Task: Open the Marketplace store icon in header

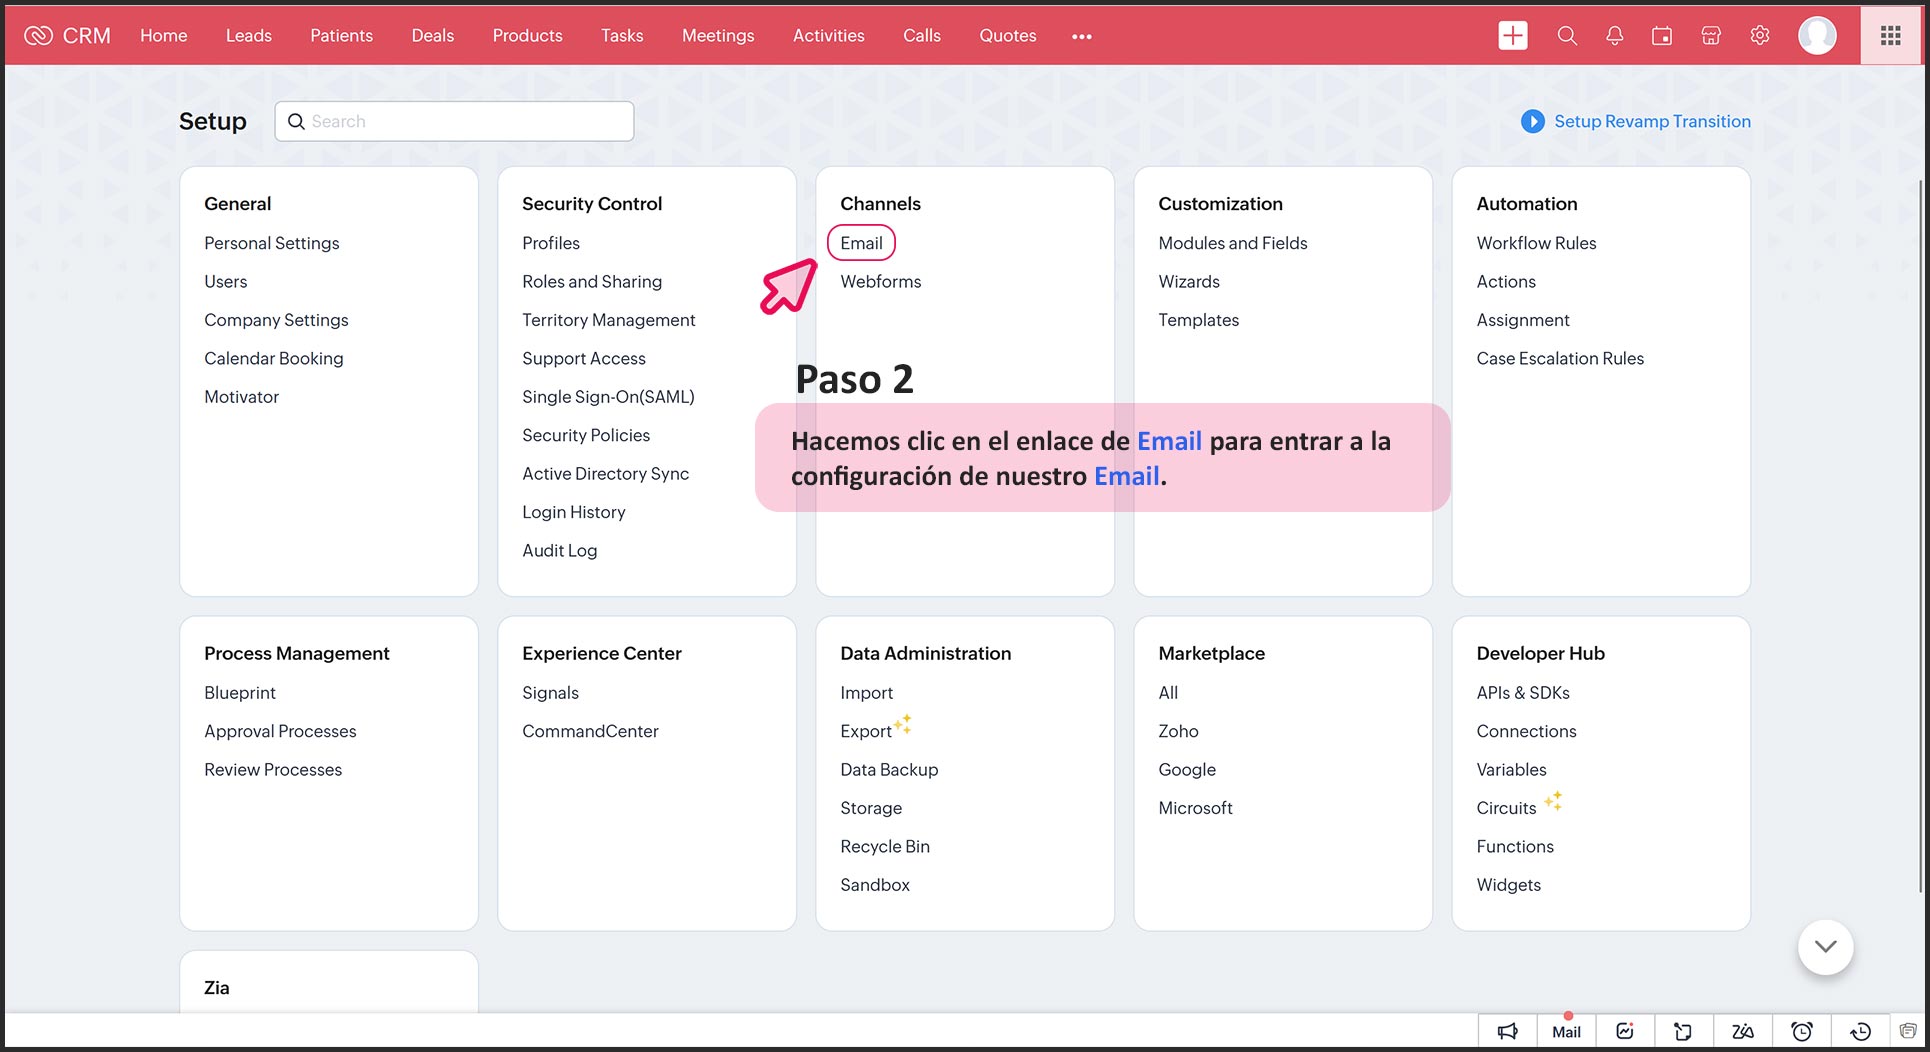Action: click(1711, 36)
